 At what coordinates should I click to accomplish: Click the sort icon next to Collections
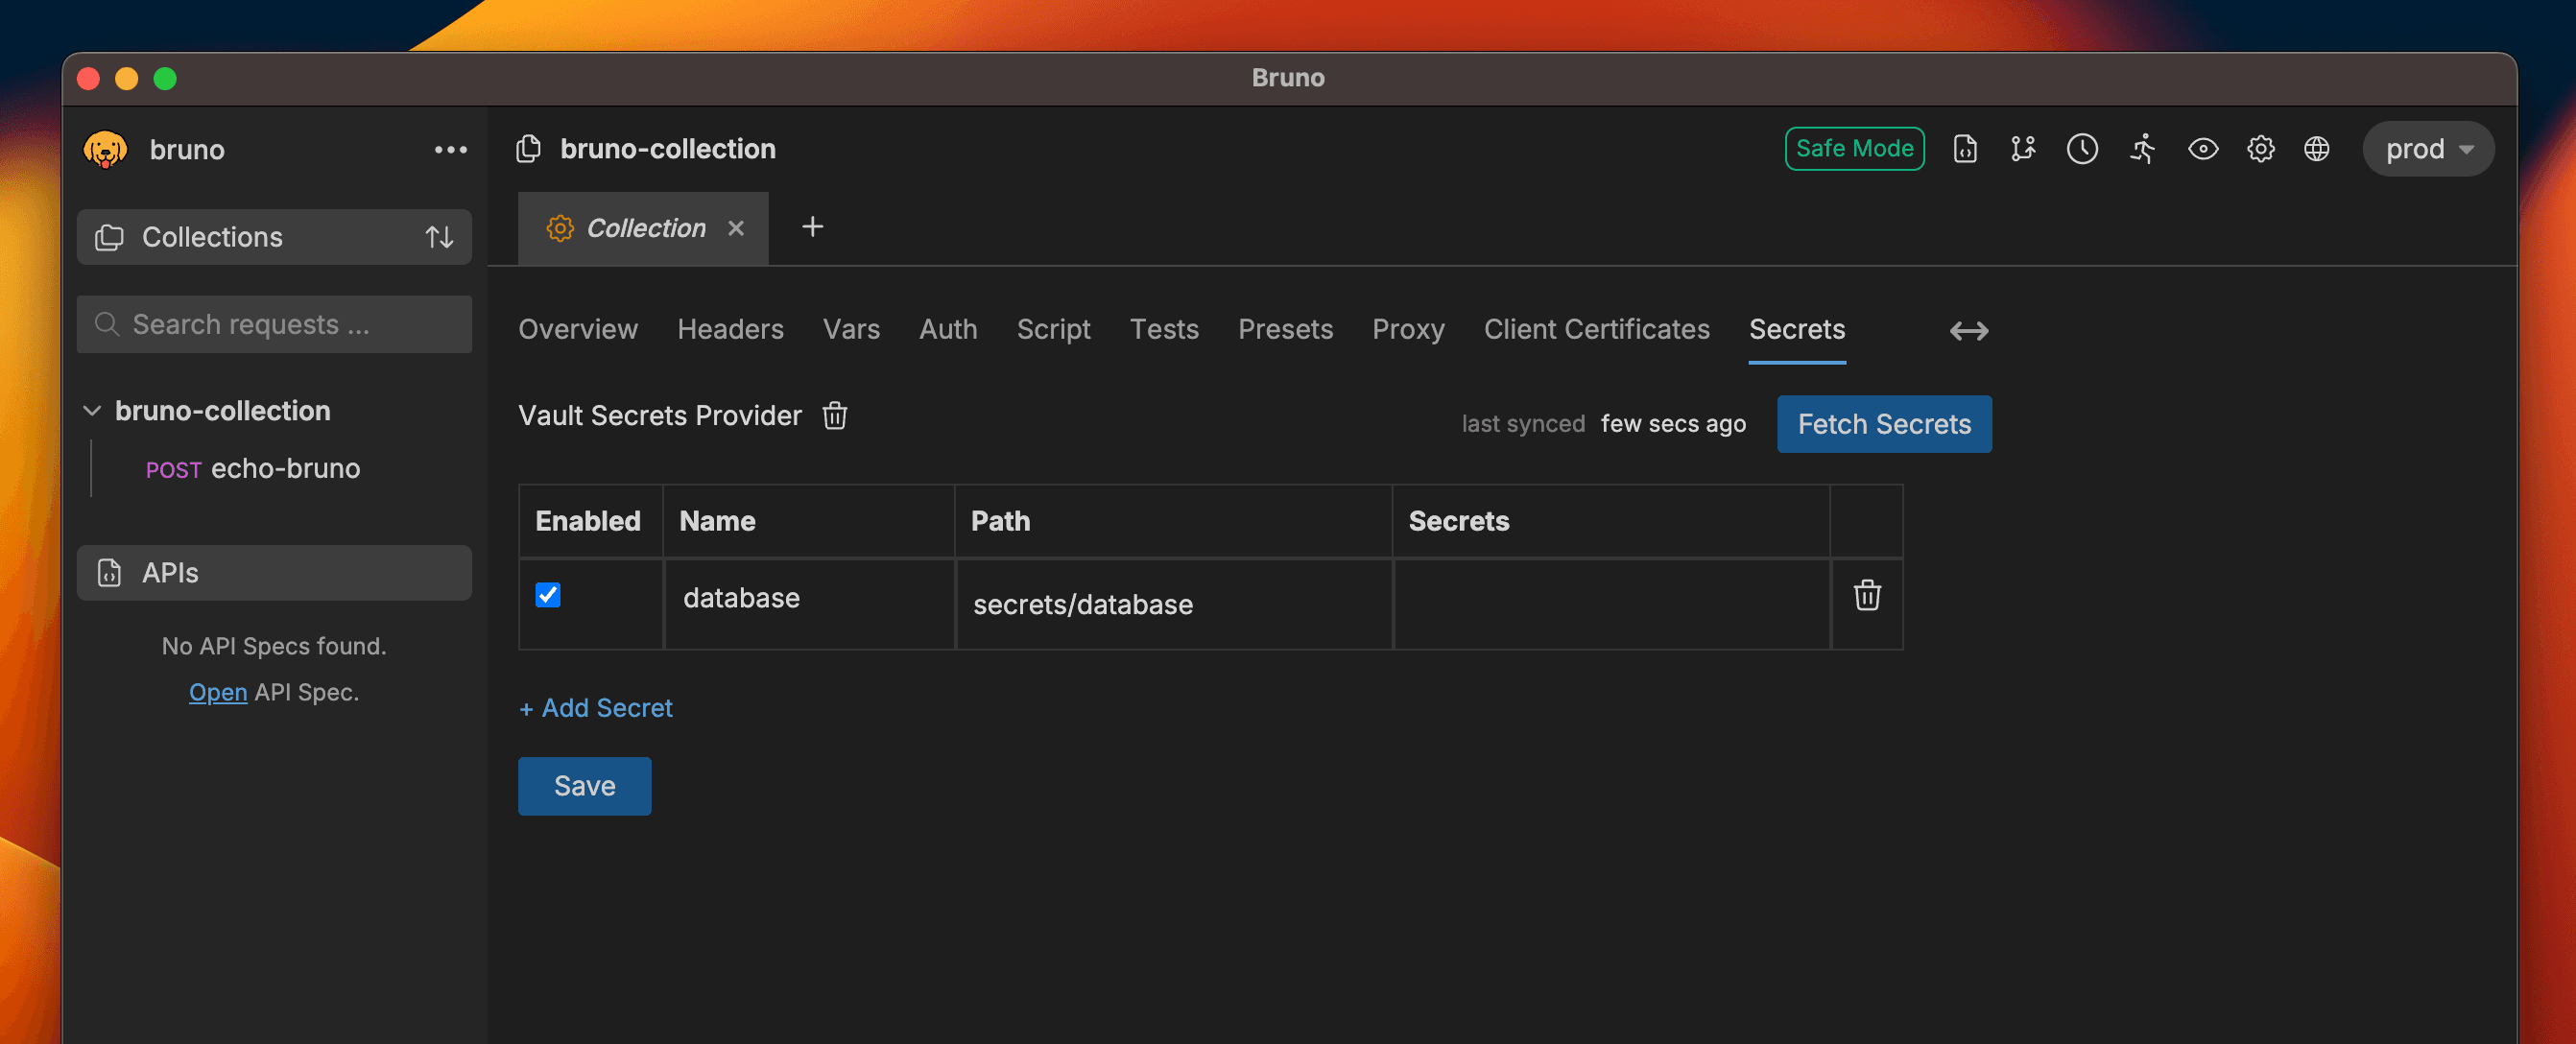click(x=438, y=237)
